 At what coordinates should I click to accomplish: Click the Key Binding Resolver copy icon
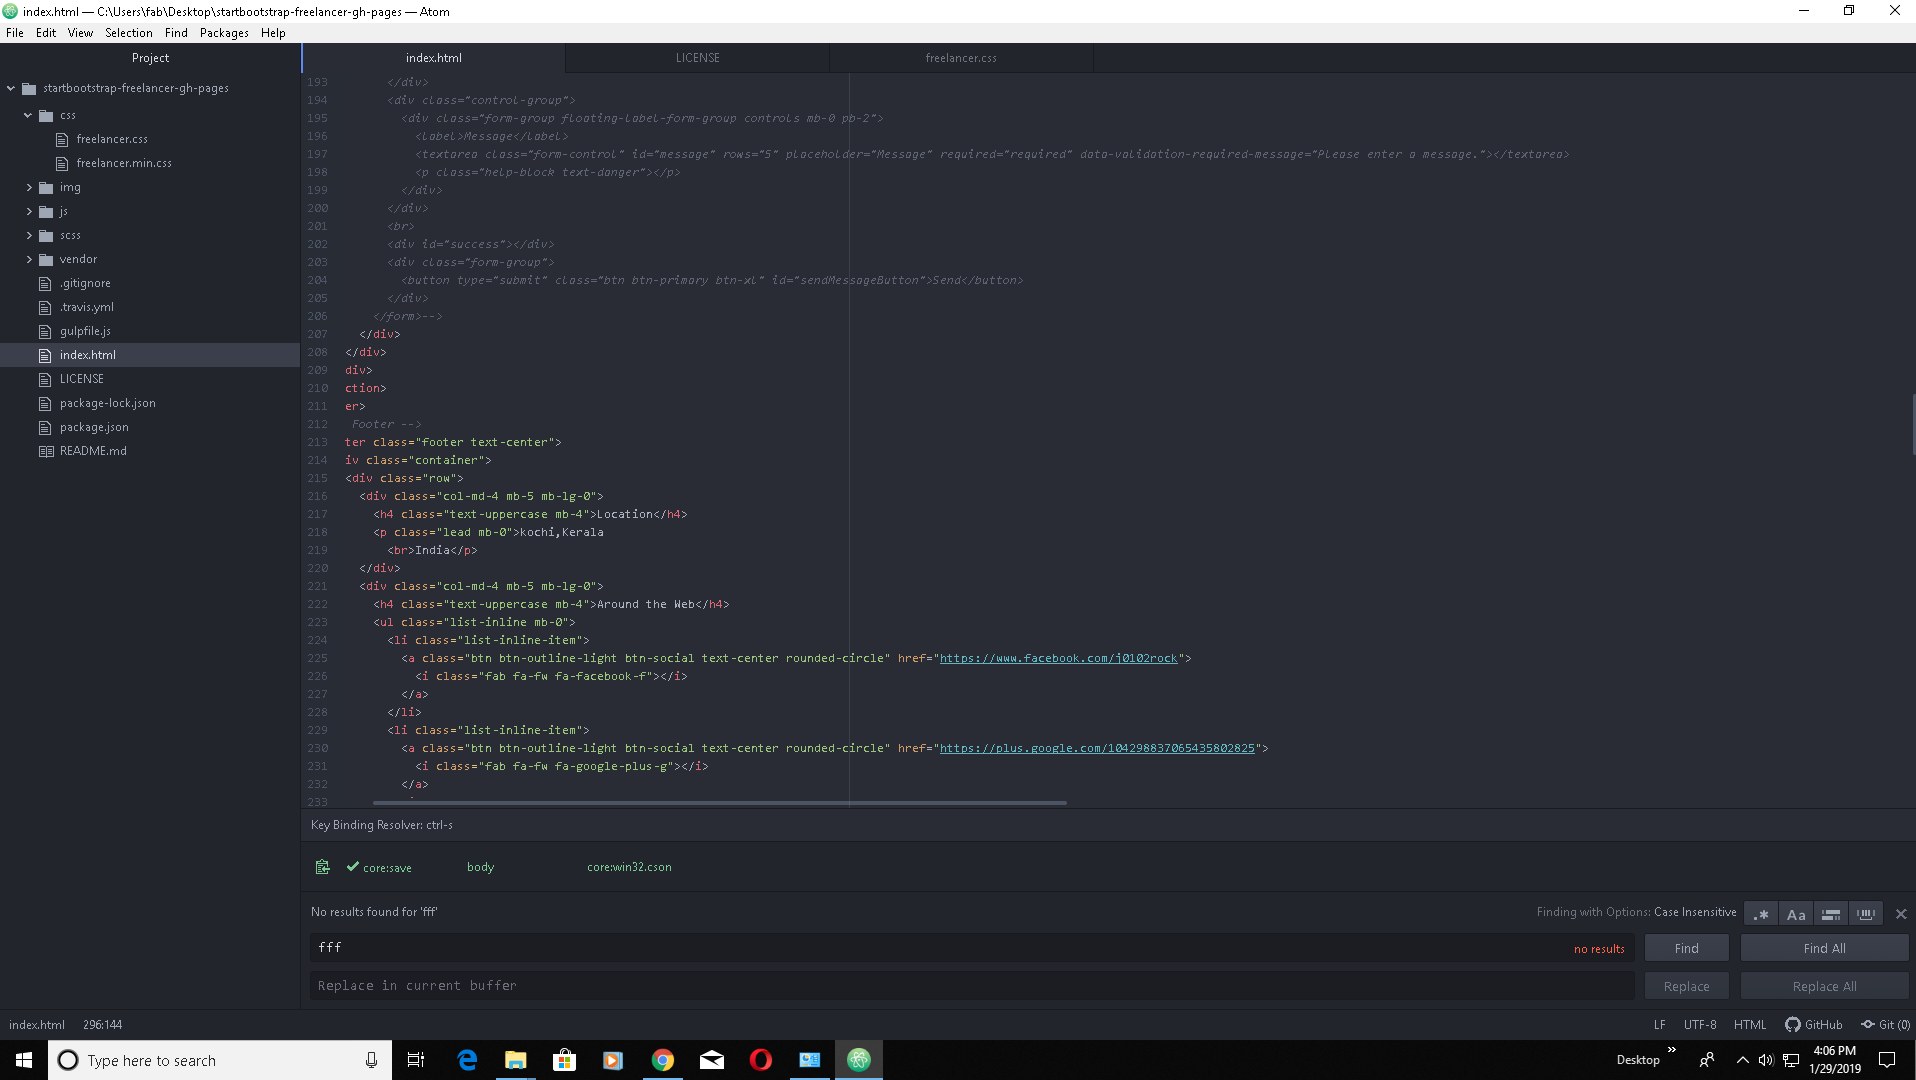click(322, 867)
